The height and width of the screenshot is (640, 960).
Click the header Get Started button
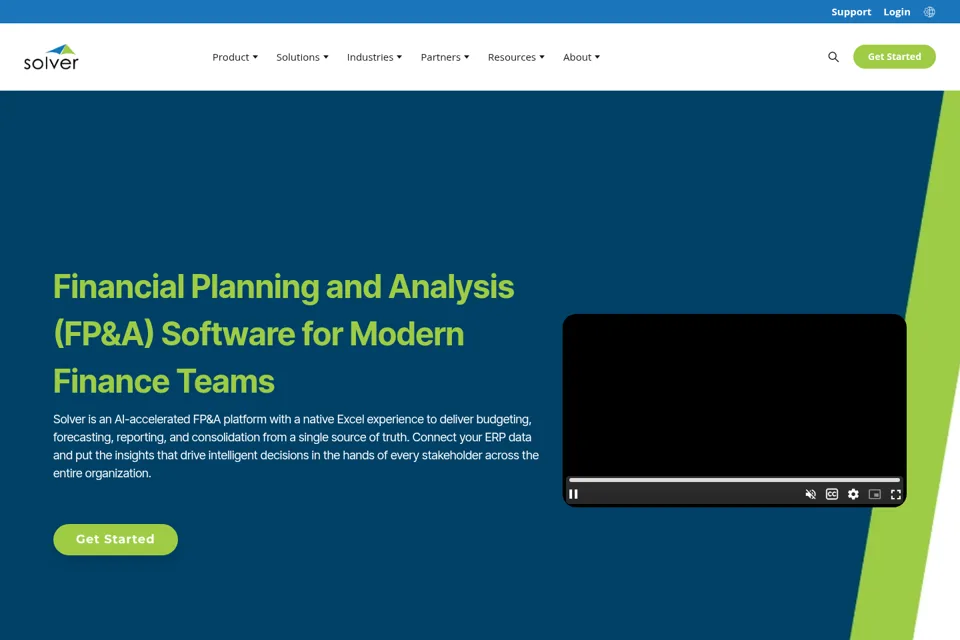[894, 56]
